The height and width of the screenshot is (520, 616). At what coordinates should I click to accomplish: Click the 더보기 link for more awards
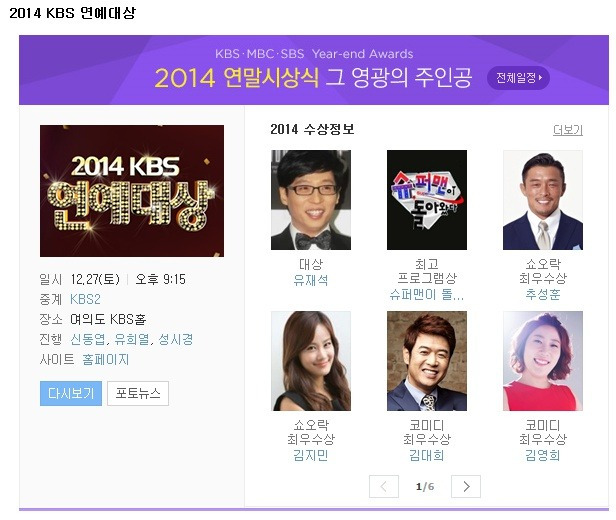pos(568,130)
